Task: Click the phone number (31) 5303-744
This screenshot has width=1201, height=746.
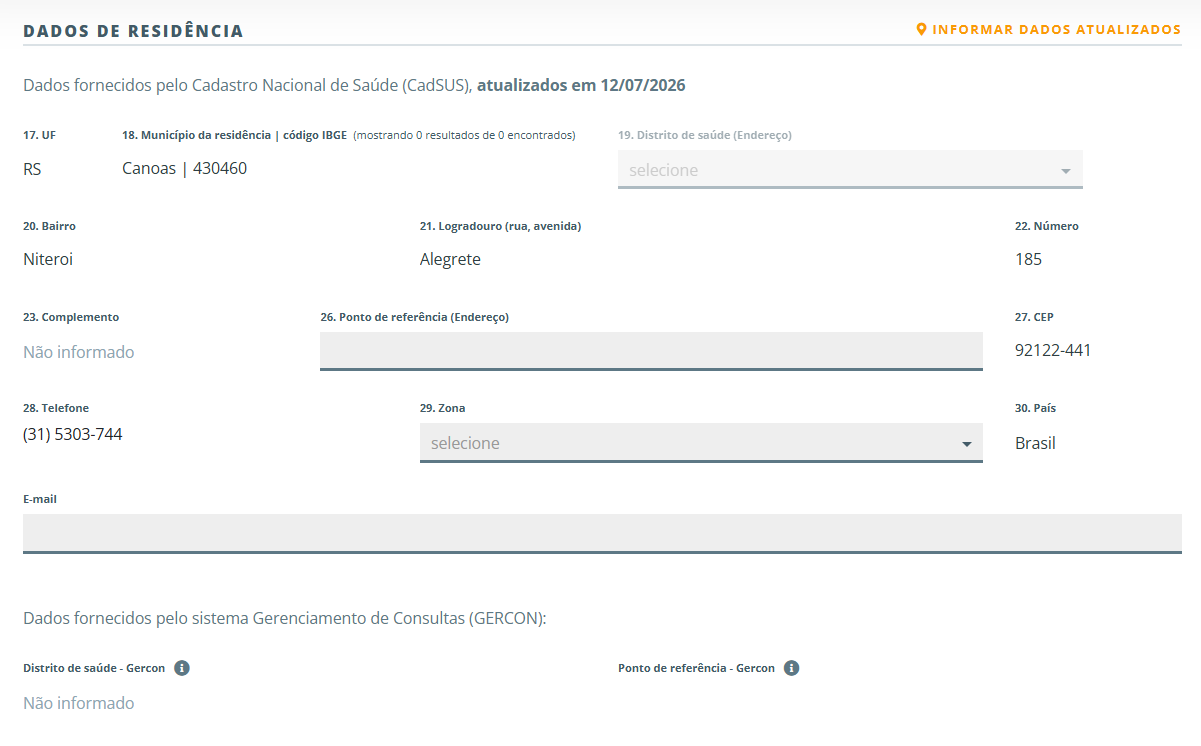Action: [73, 435]
